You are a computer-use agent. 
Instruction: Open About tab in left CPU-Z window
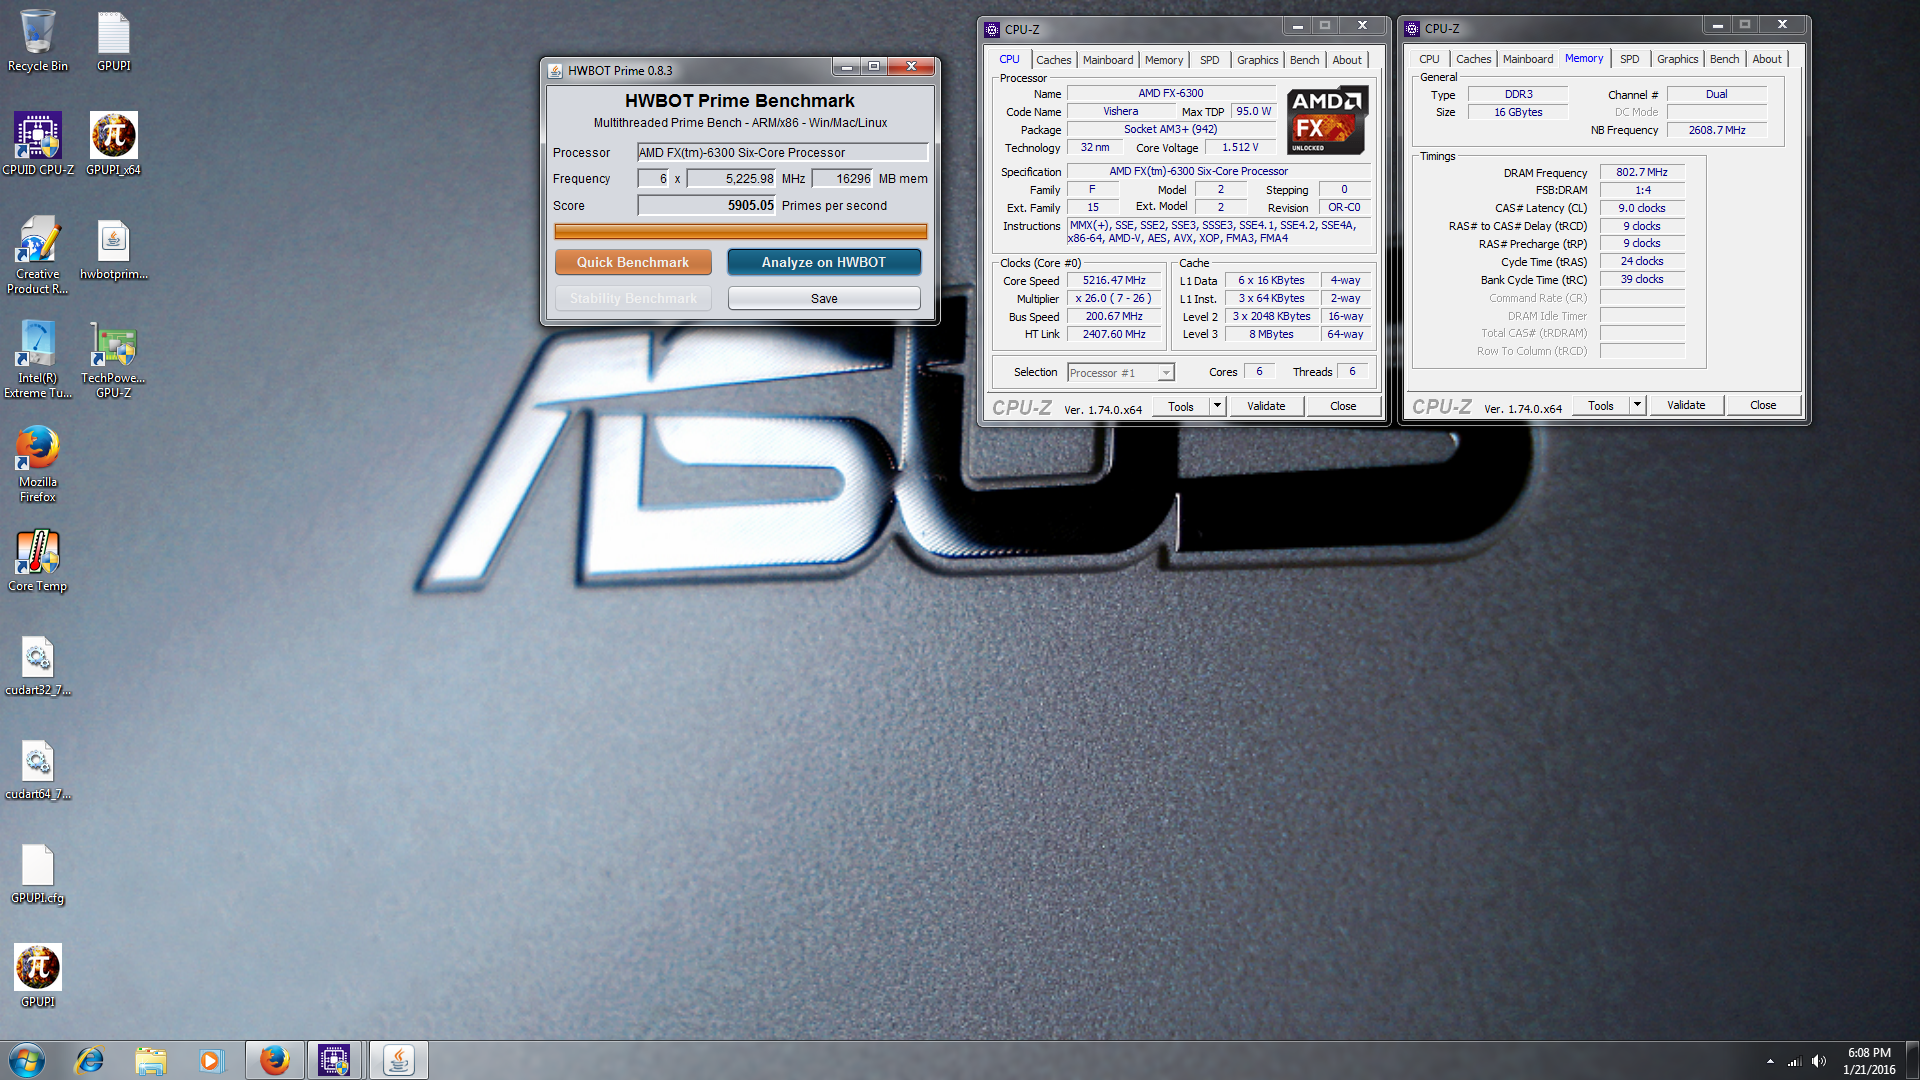click(x=1347, y=60)
